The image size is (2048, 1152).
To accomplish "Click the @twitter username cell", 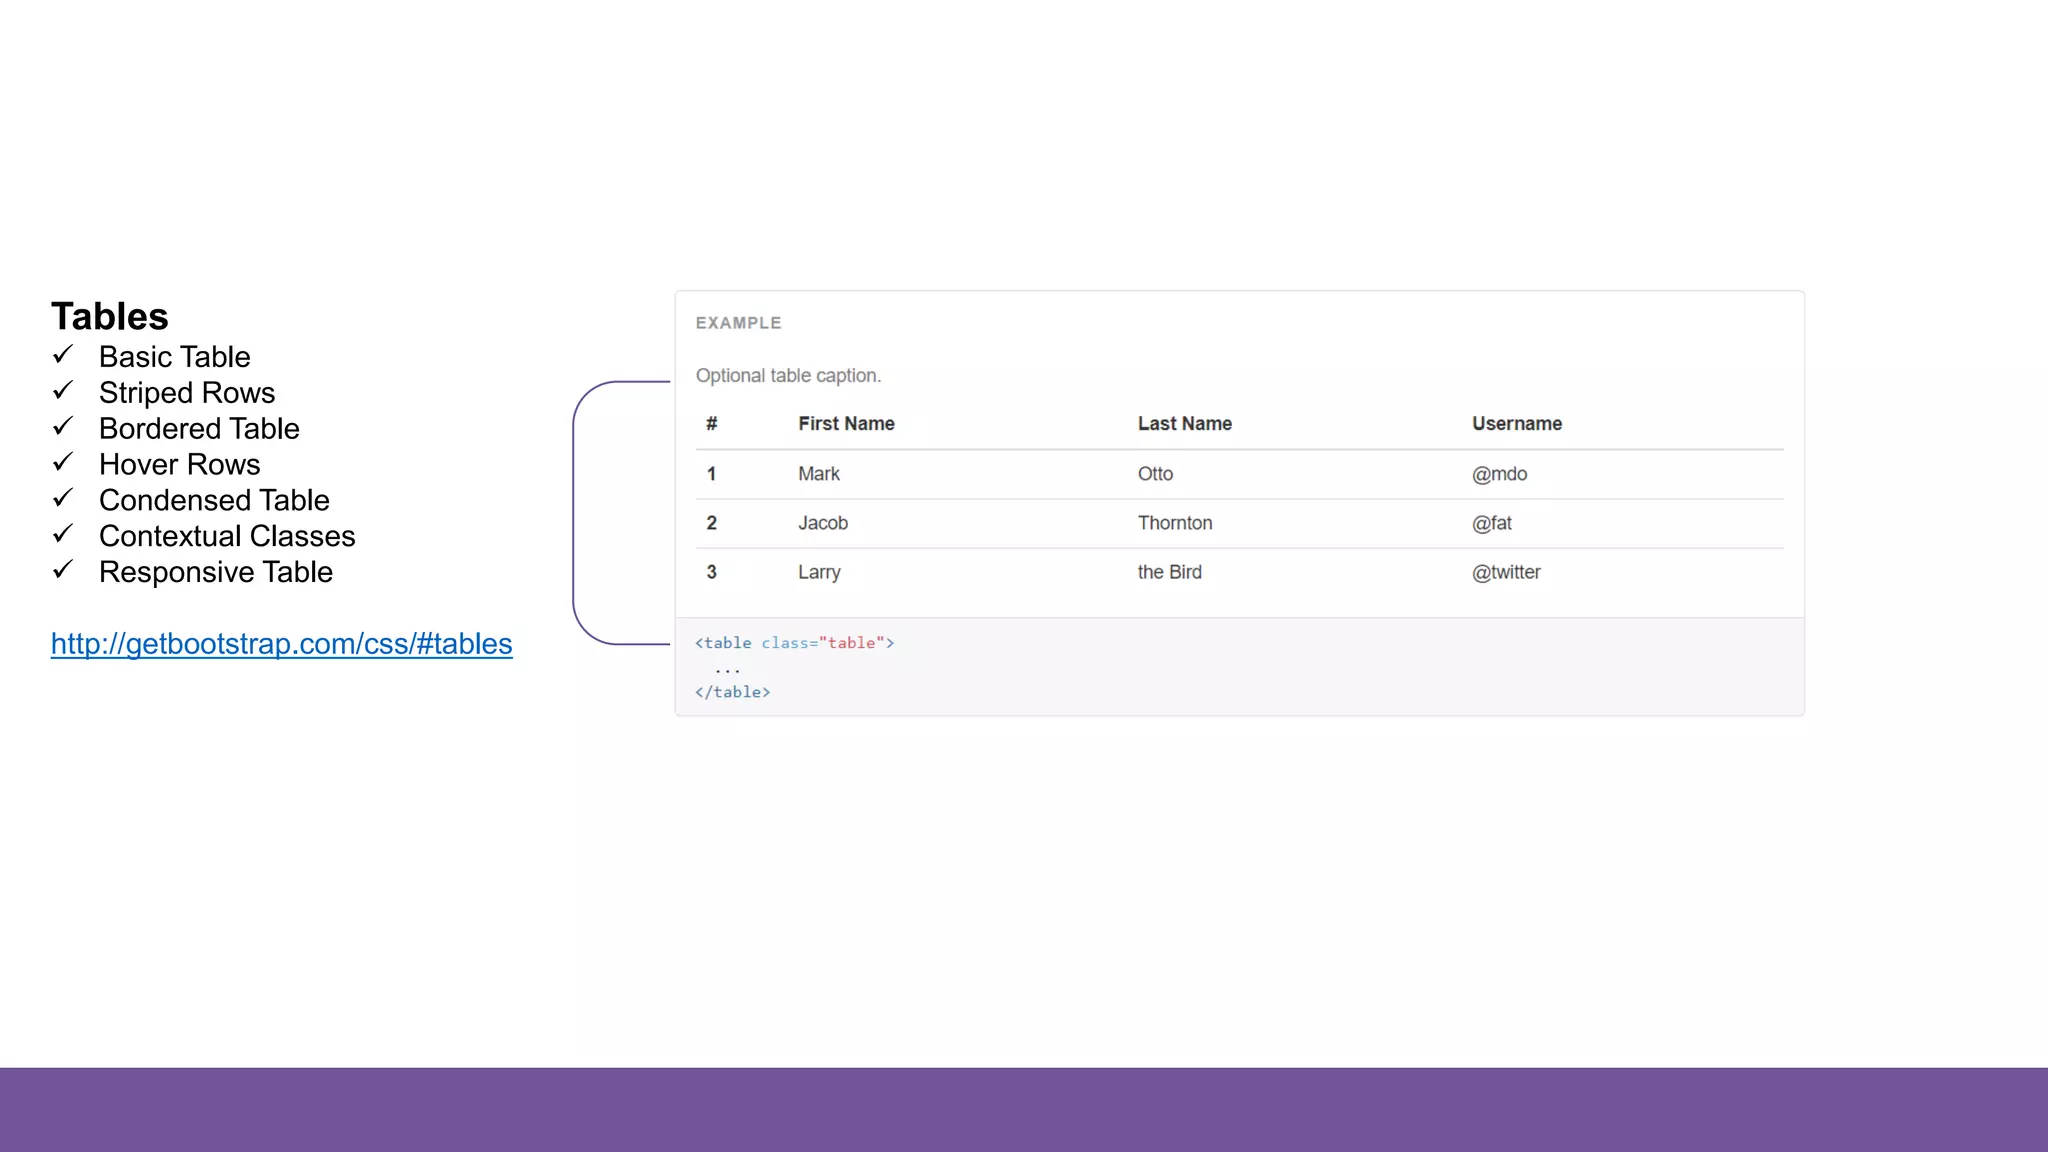I will click(x=1506, y=572).
